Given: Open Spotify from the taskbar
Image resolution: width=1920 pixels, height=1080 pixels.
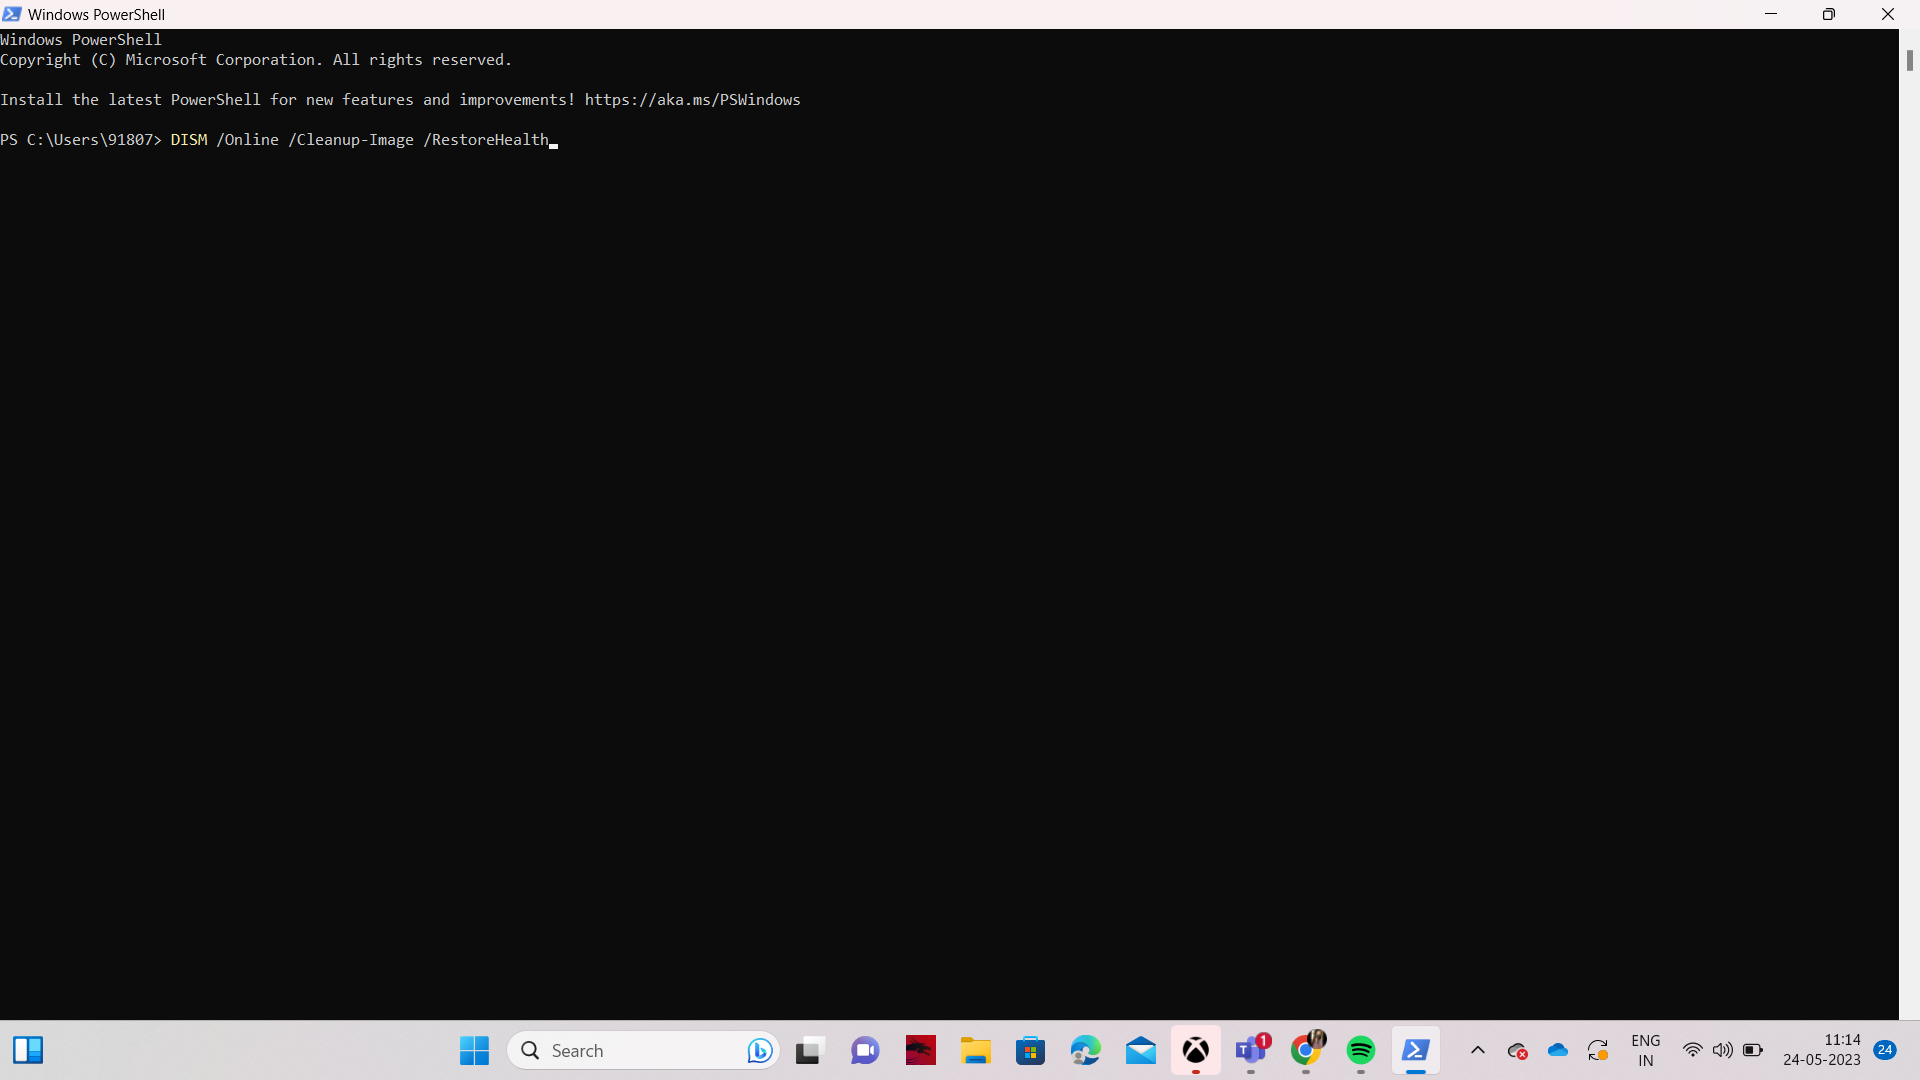Looking at the screenshot, I should tap(1361, 1050).
